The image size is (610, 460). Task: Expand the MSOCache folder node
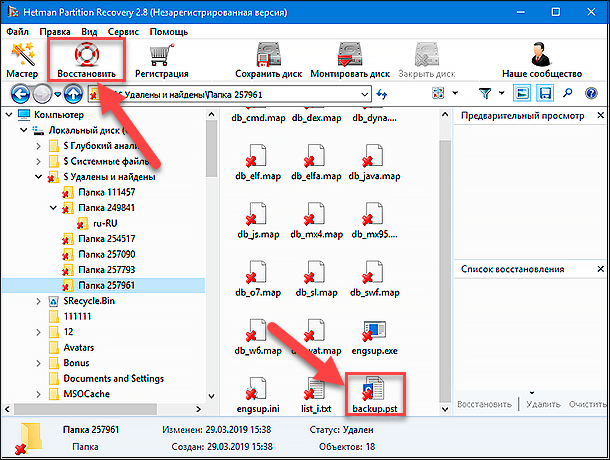[x=39, y=395]
